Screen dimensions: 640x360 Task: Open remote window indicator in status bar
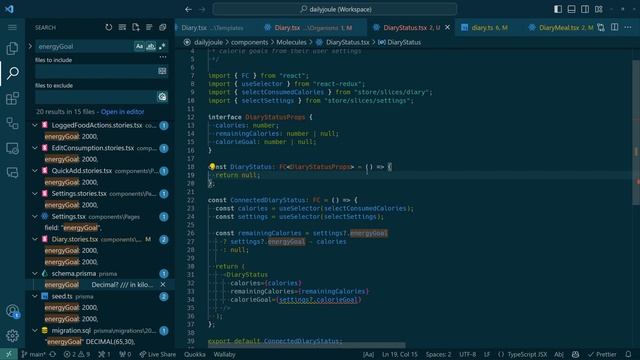pyautogui.click(x=9, y=354)
